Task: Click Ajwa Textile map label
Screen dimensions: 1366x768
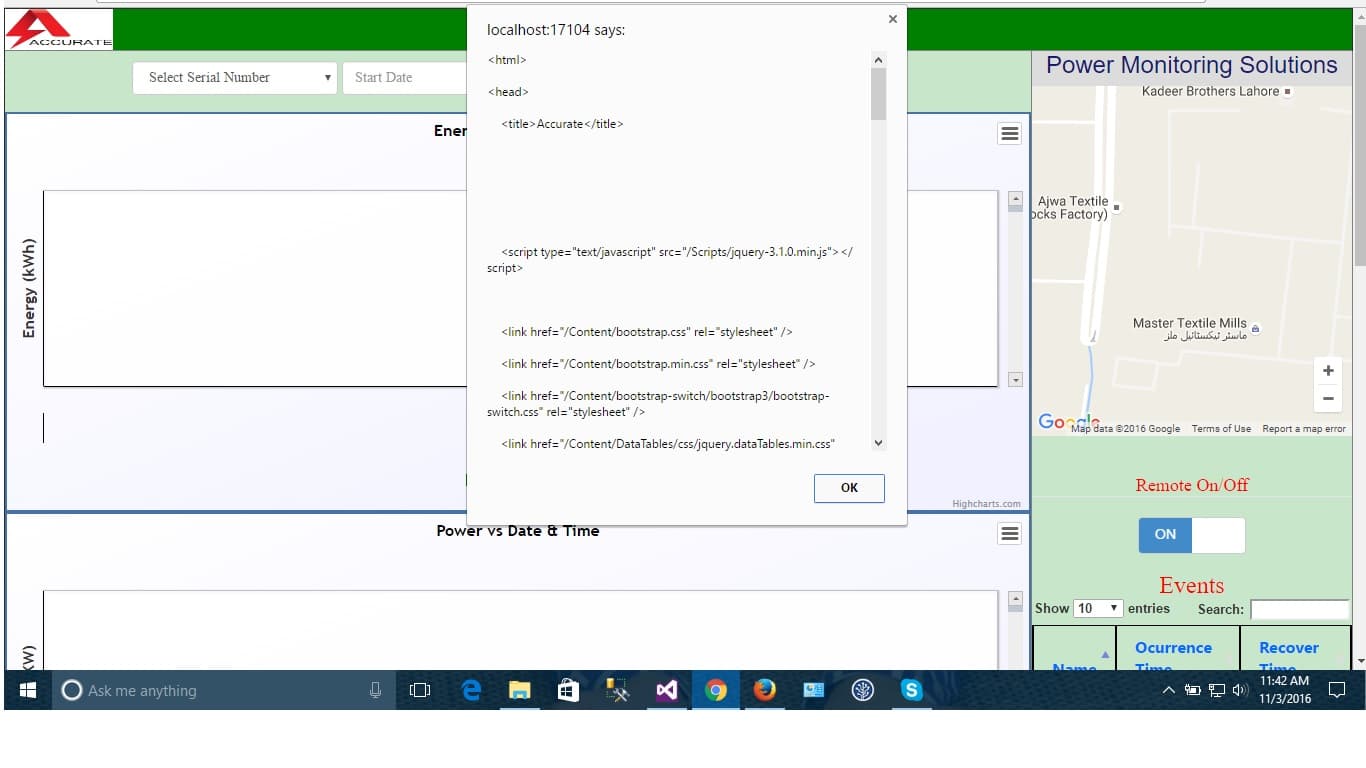Action: click(x=1072, y=207)
